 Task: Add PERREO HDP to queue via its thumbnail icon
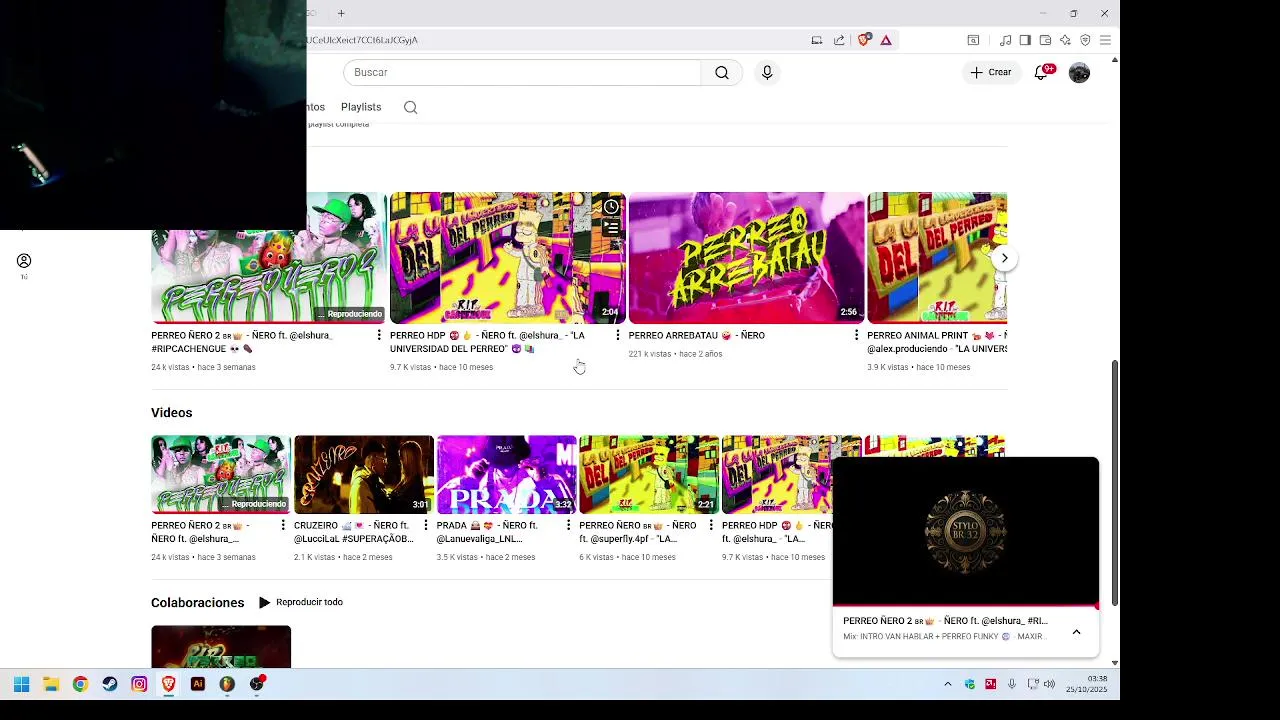(x=611, y=228)
